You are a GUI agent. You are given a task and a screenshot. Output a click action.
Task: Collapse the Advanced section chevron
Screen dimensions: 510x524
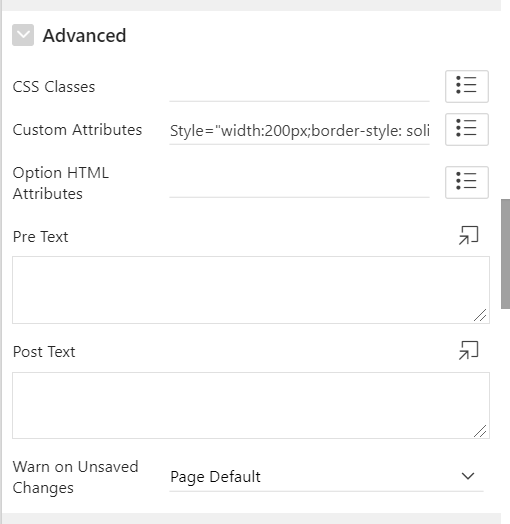coord(23,35)
